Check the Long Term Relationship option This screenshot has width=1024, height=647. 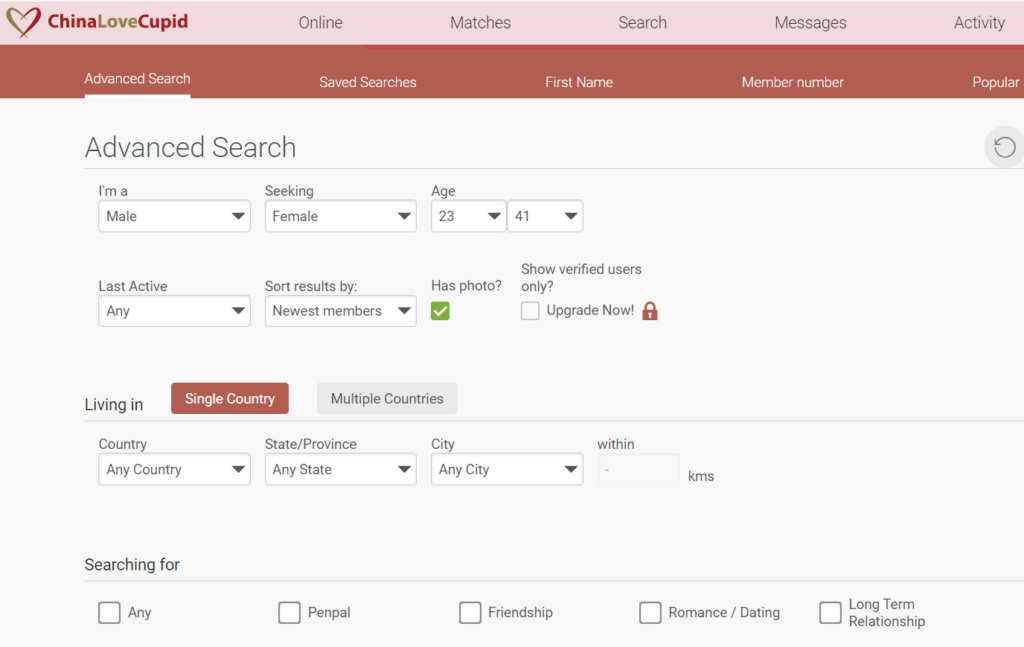830,612
